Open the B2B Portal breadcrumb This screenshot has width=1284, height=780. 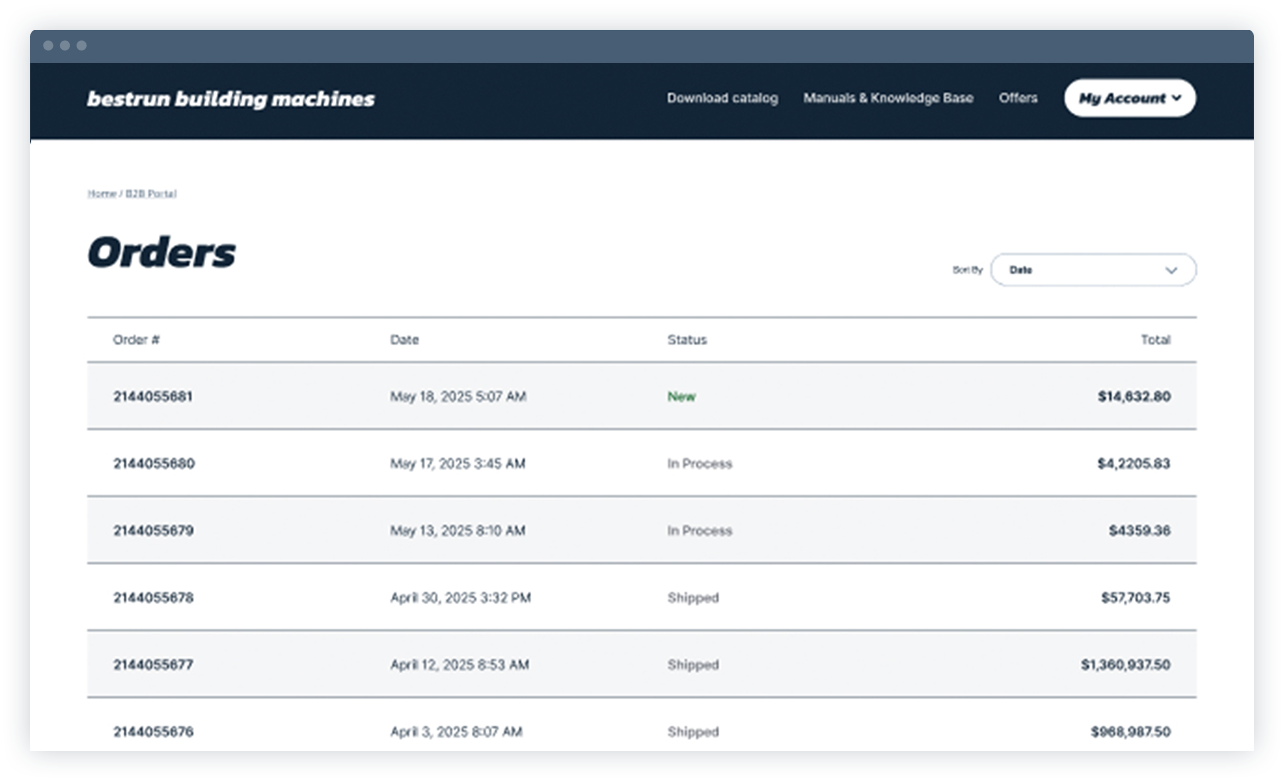click(x=151, y=194)
